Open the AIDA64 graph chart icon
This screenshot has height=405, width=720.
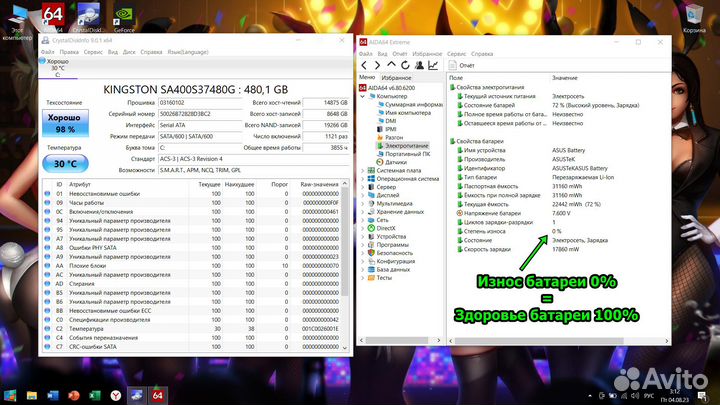coord(433,65)
